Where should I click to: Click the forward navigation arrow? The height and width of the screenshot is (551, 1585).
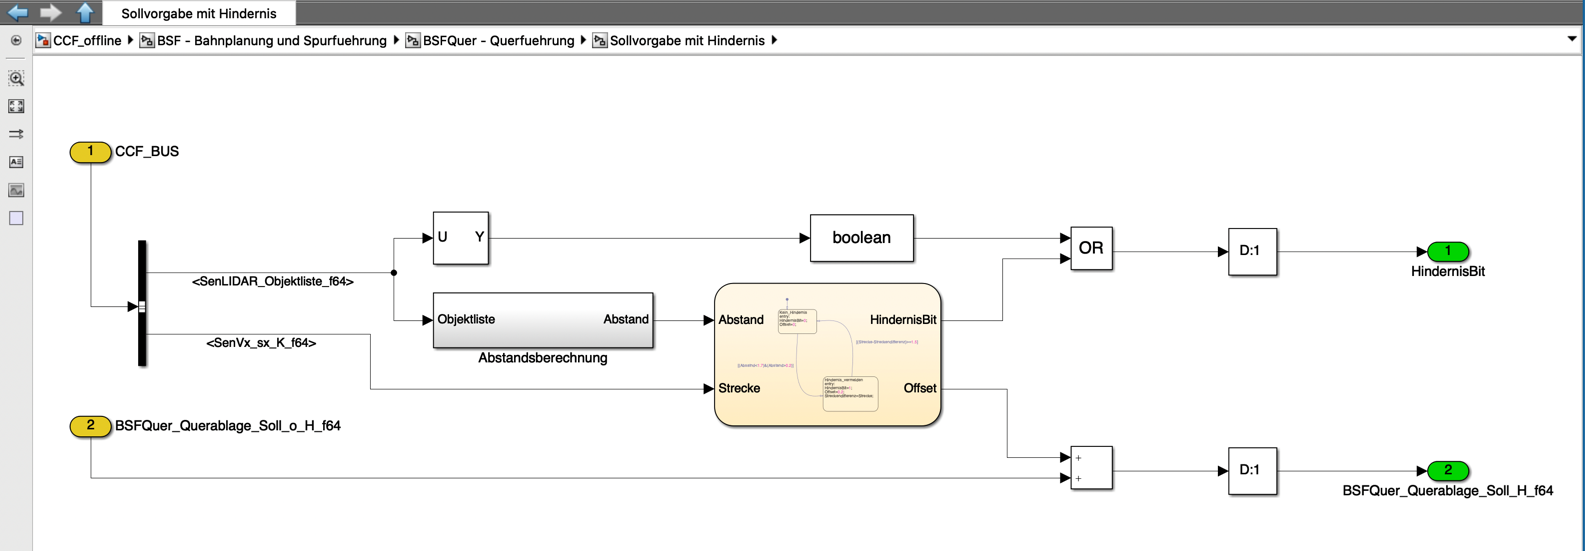click(50, 13)
